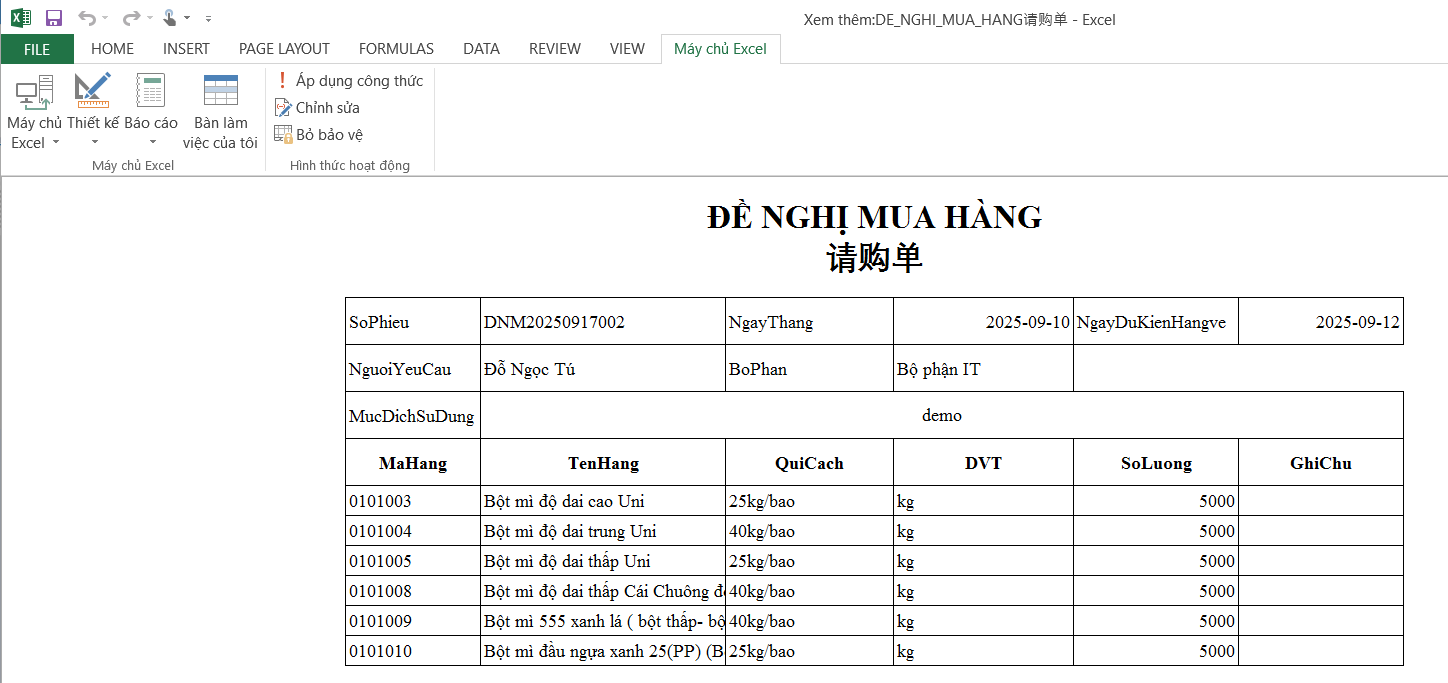Select the SoLuong column header cell
Screen dimensions: 1448x683
point(1155,463)
